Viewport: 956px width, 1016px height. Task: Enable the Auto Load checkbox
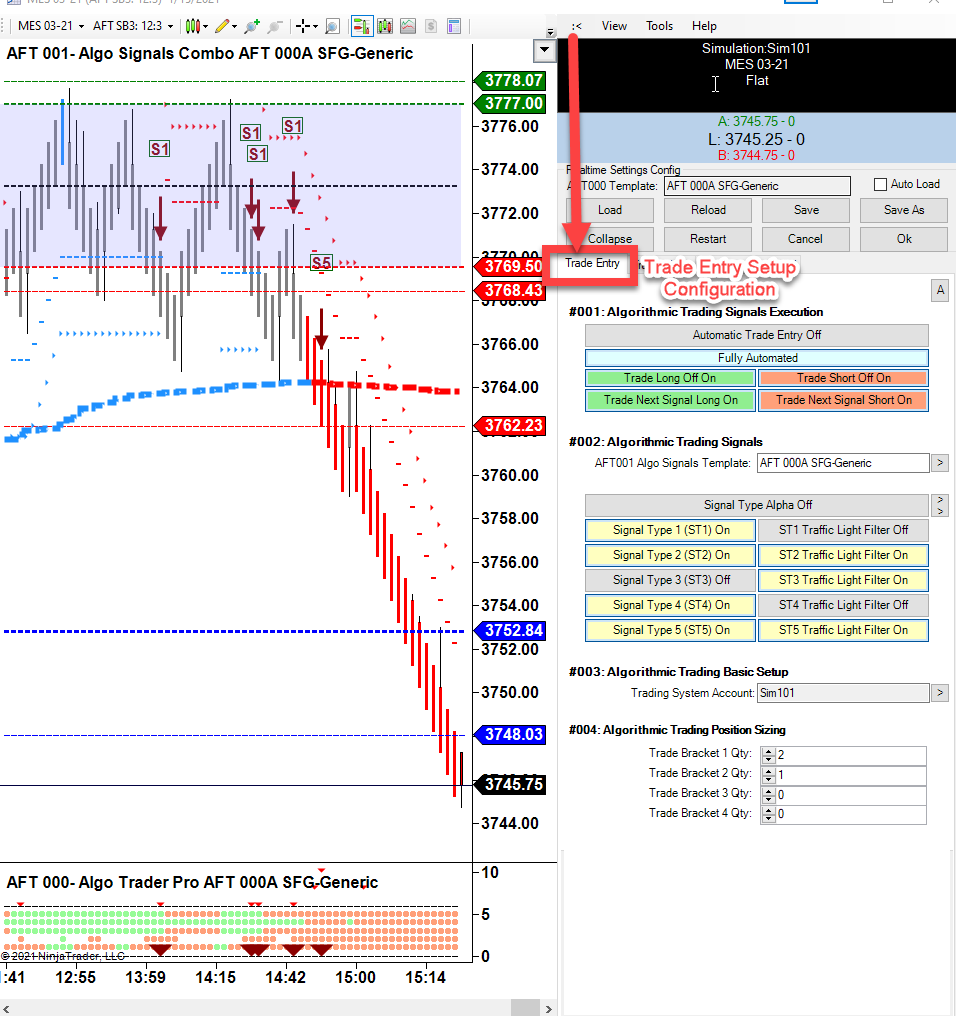coord(880,184)
